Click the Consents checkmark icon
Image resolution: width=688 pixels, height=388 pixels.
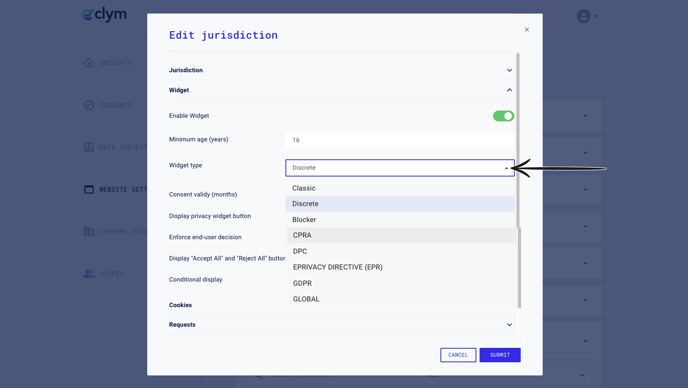point(89,105)
